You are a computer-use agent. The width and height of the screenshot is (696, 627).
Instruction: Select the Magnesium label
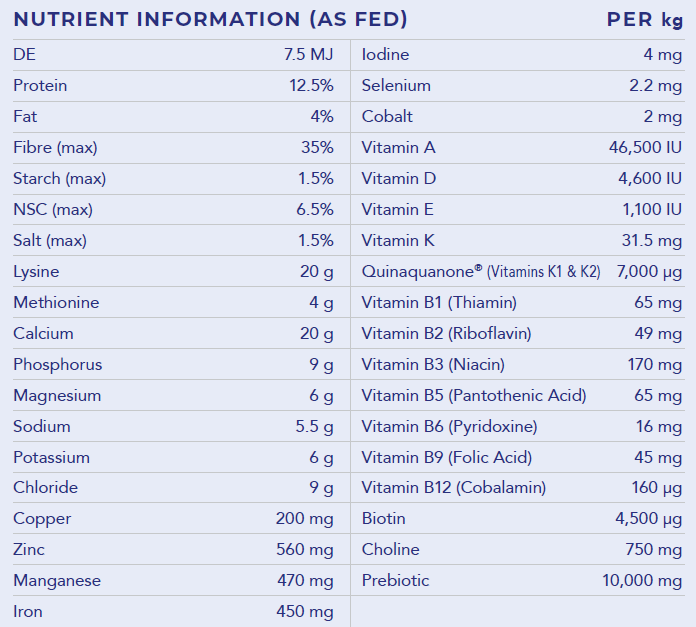[57, 396]
